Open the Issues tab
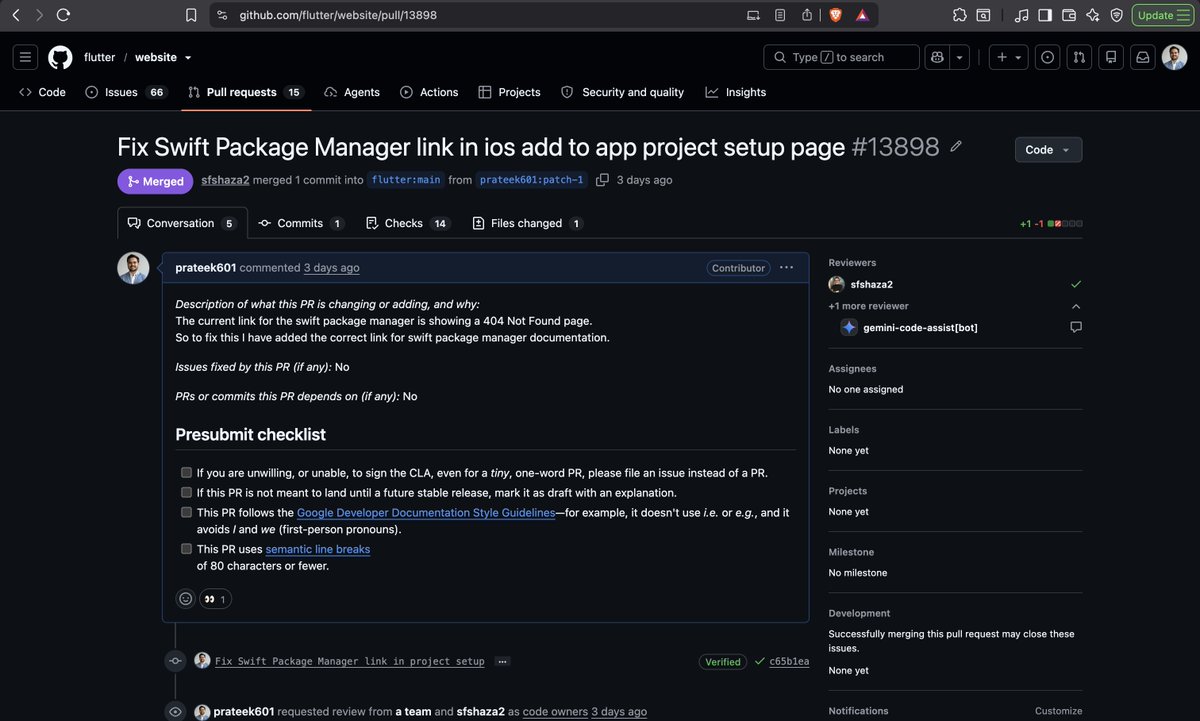Viewport: 1200px width, 721px height. click(126, 92)
